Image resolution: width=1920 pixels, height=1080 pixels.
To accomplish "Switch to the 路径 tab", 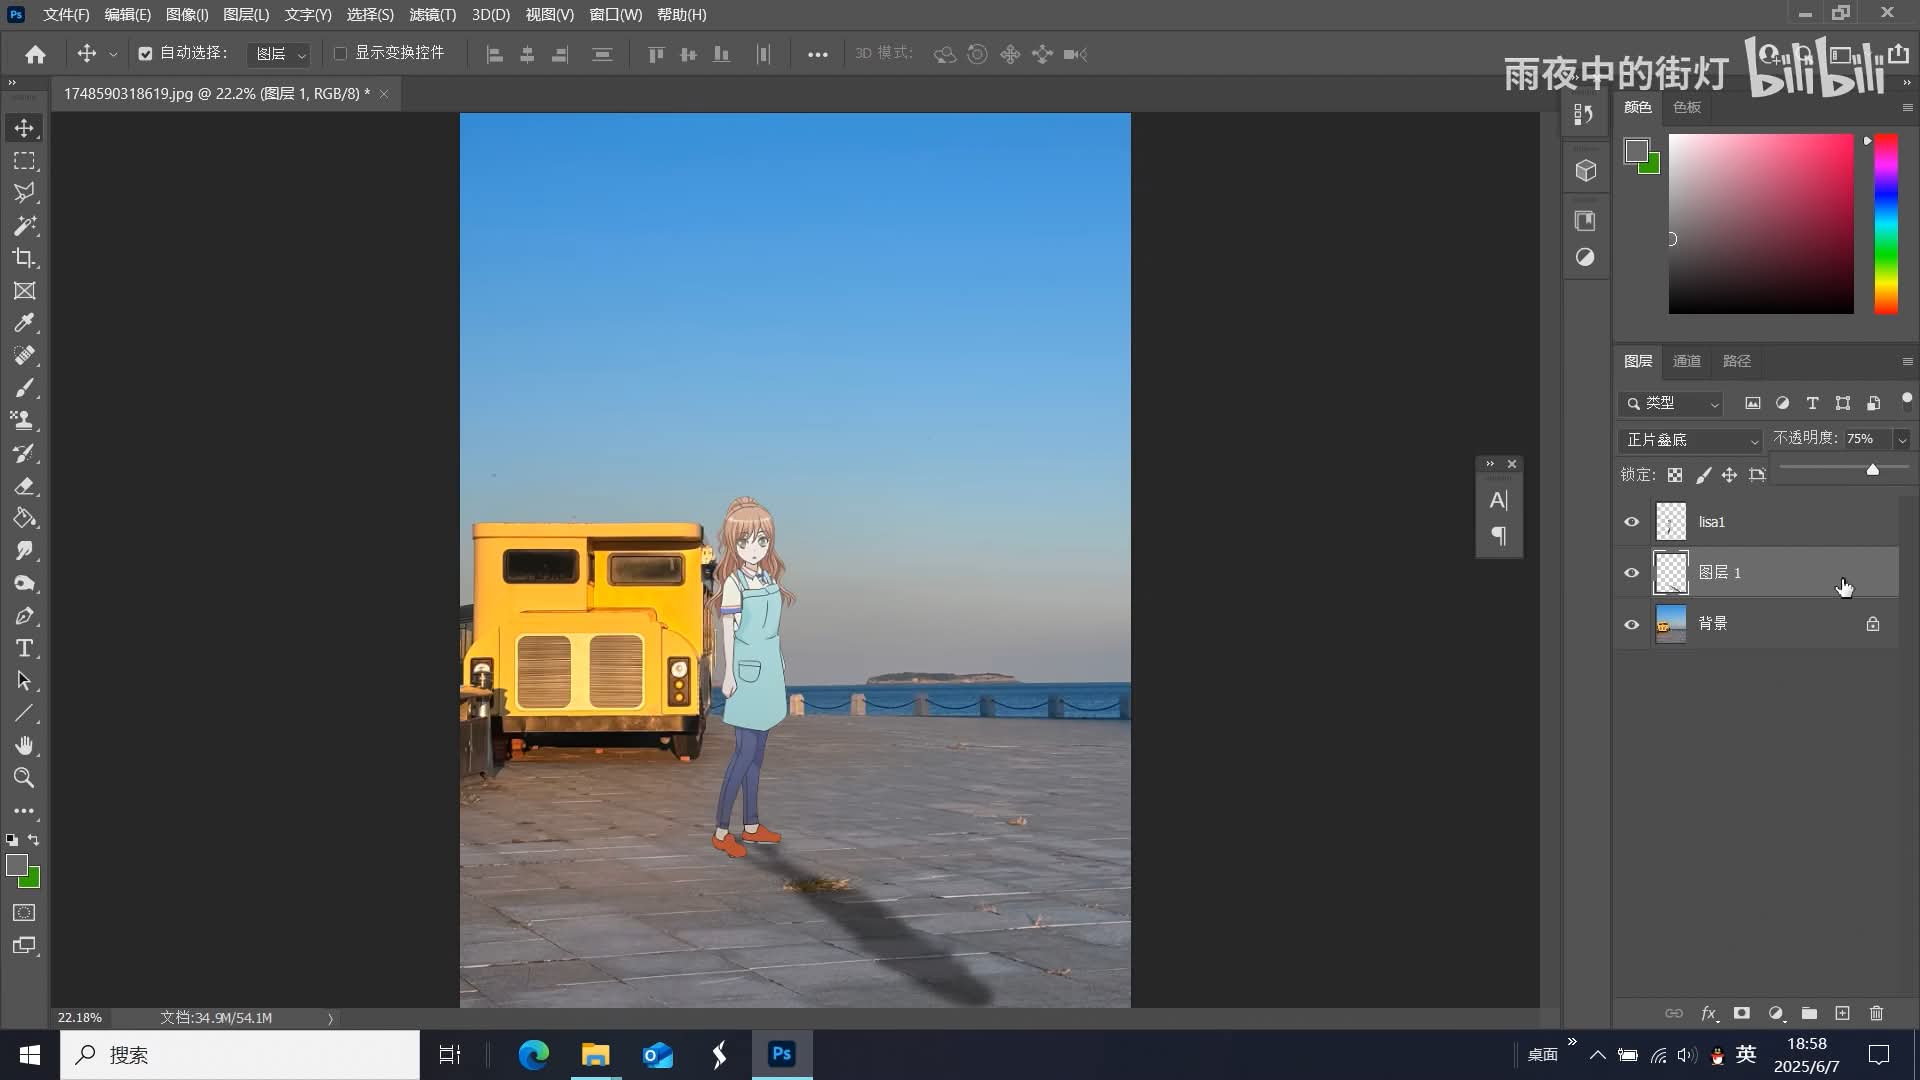I will (x=1737, y=361).
